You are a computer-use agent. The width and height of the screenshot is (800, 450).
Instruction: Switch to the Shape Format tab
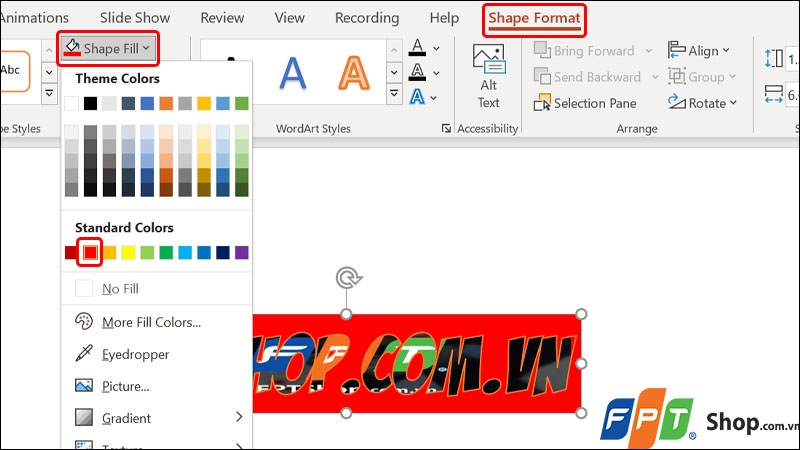(x=534, y=18)
